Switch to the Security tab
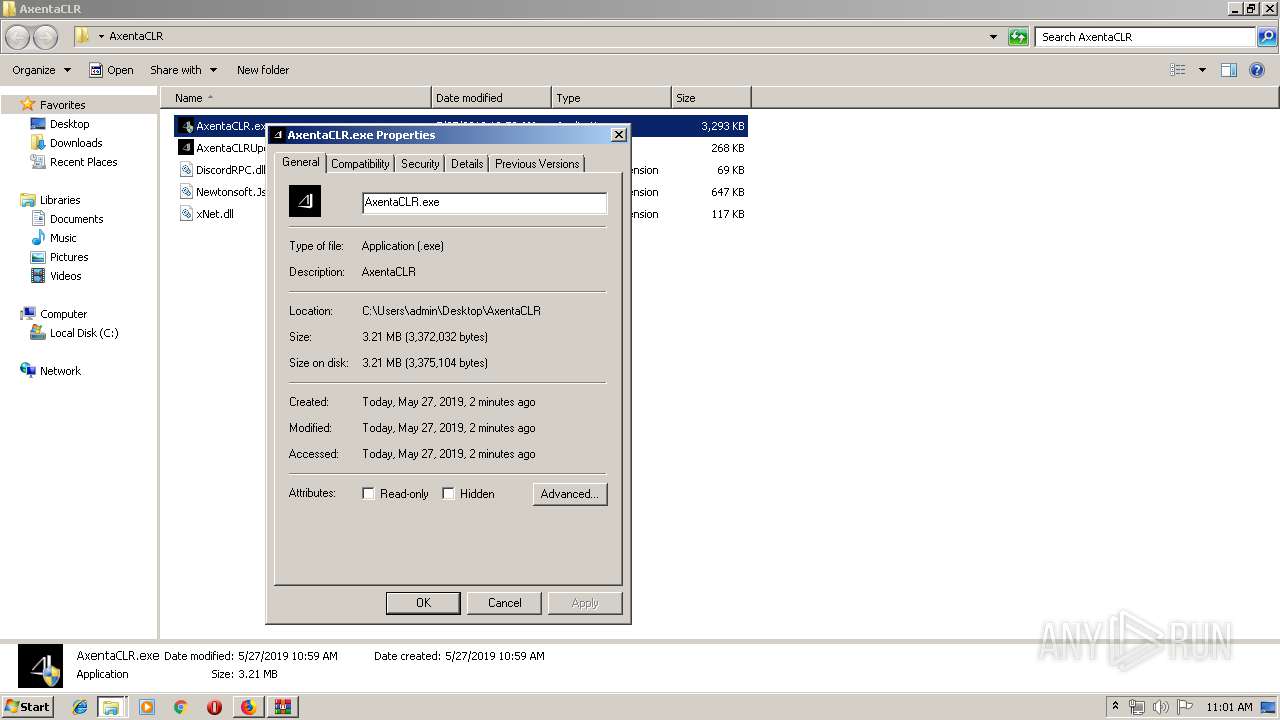1280x720 pixels. 420,164
